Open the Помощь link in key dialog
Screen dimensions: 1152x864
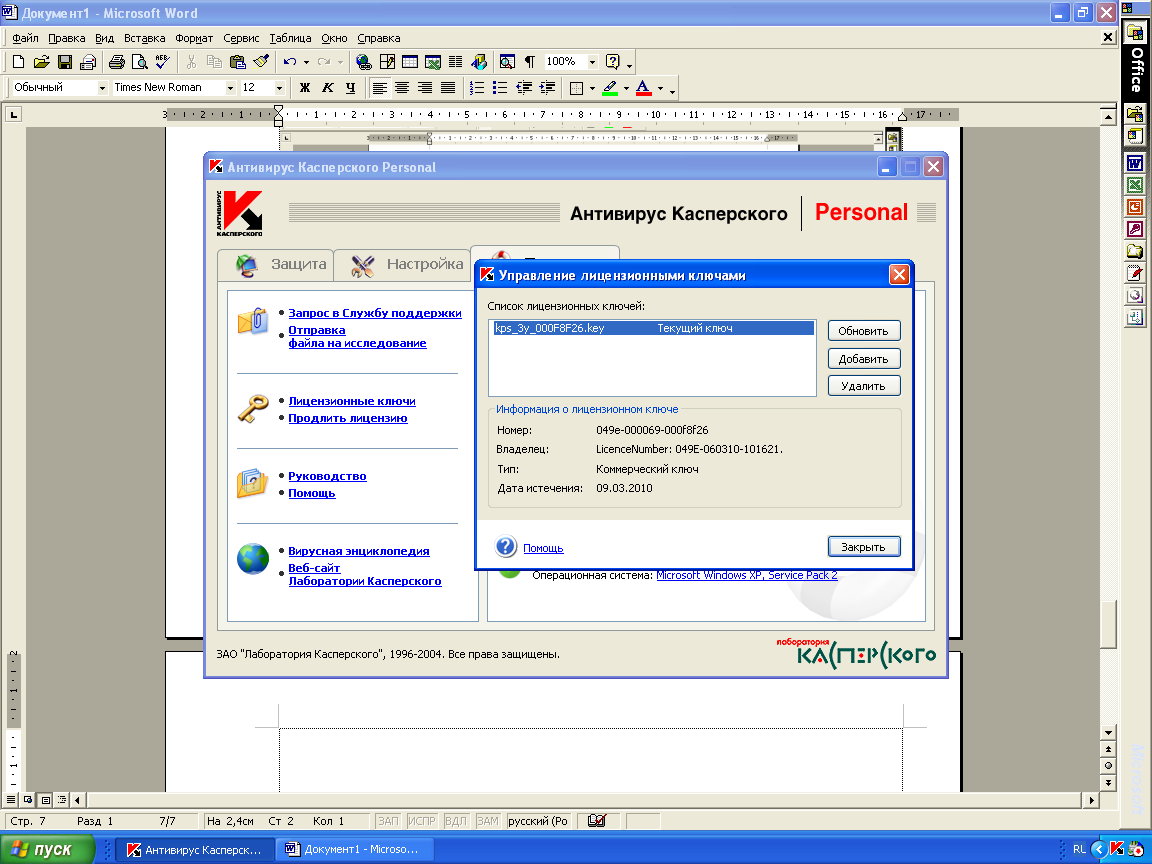click(x=543, y=548)
